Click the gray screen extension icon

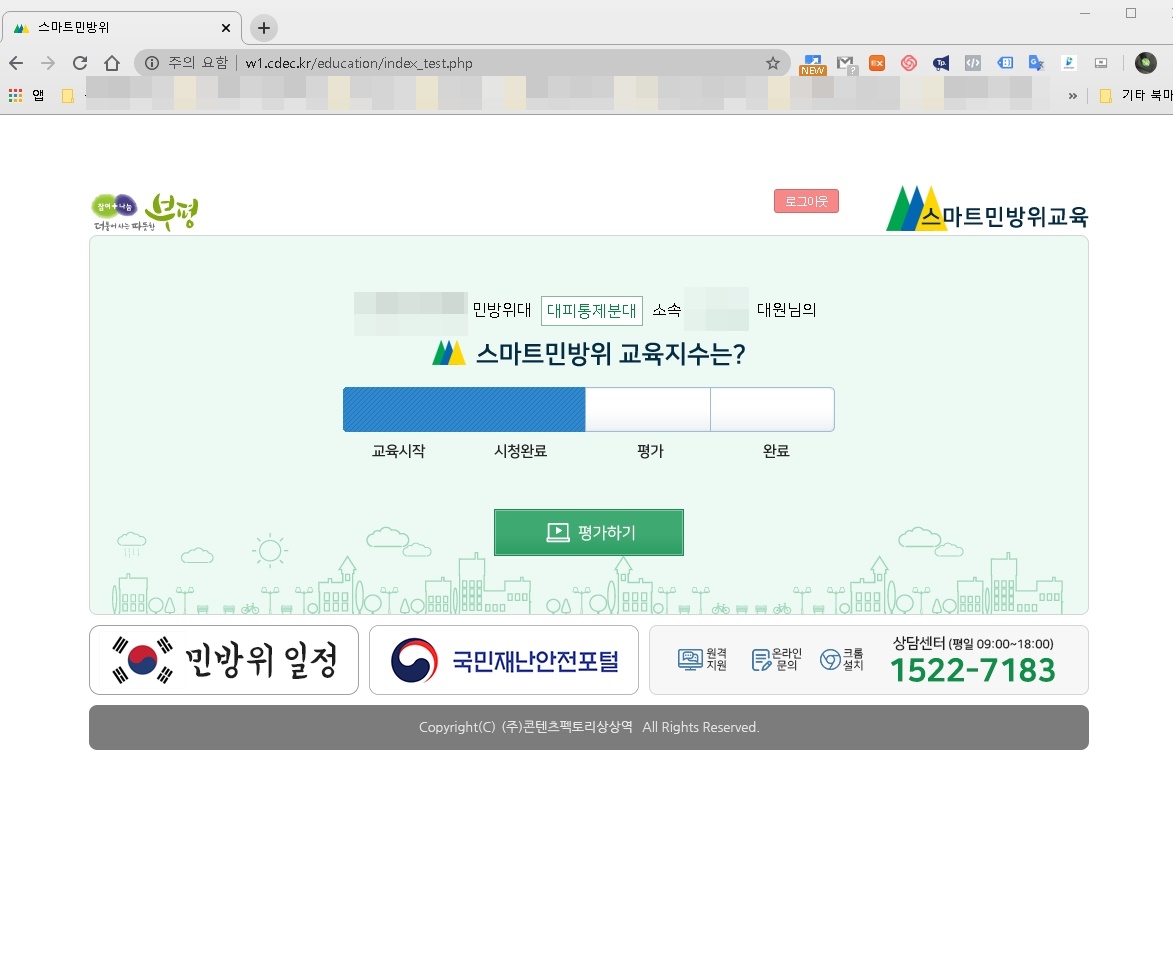(1101, 64)
